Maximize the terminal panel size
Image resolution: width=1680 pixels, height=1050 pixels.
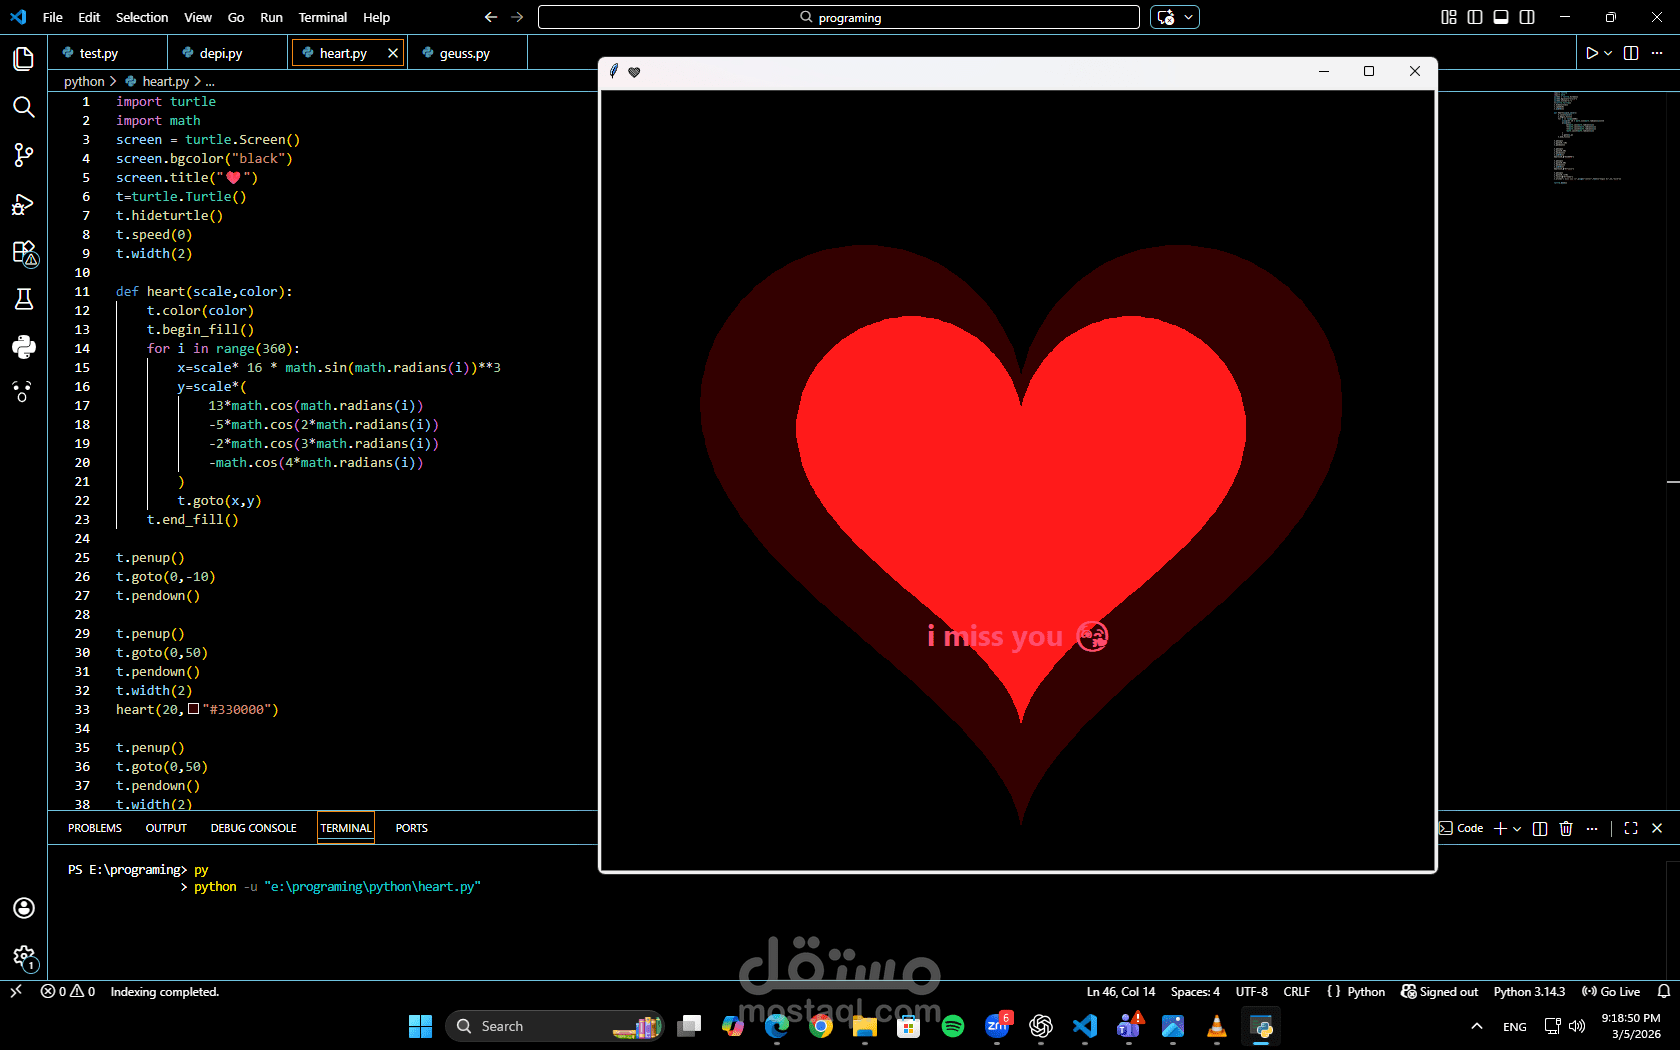pos(1631,828)
